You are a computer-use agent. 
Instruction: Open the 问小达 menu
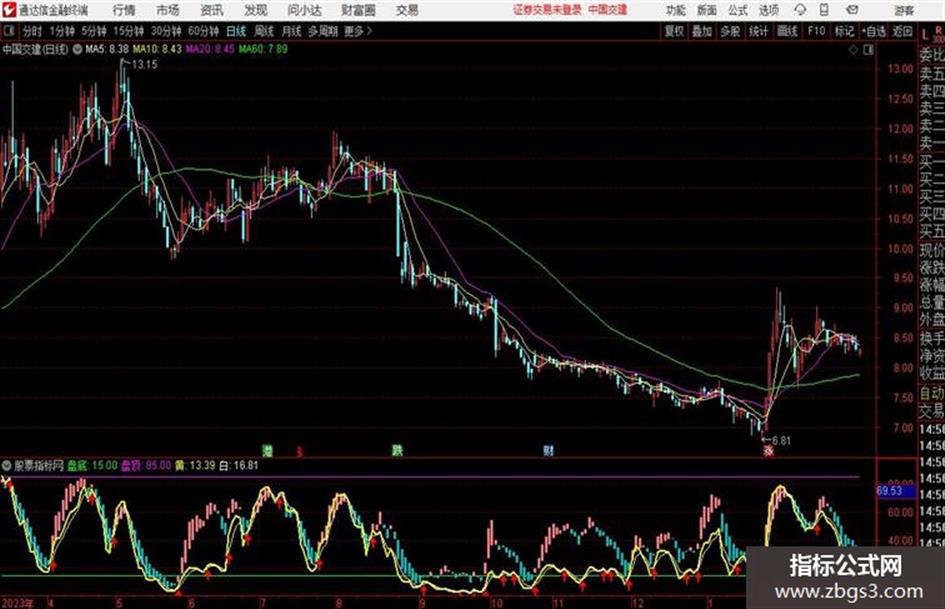[x=304, y=10]
